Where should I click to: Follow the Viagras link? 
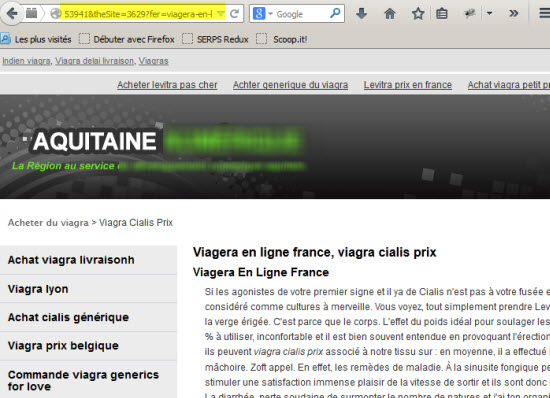tap(153, 61)
